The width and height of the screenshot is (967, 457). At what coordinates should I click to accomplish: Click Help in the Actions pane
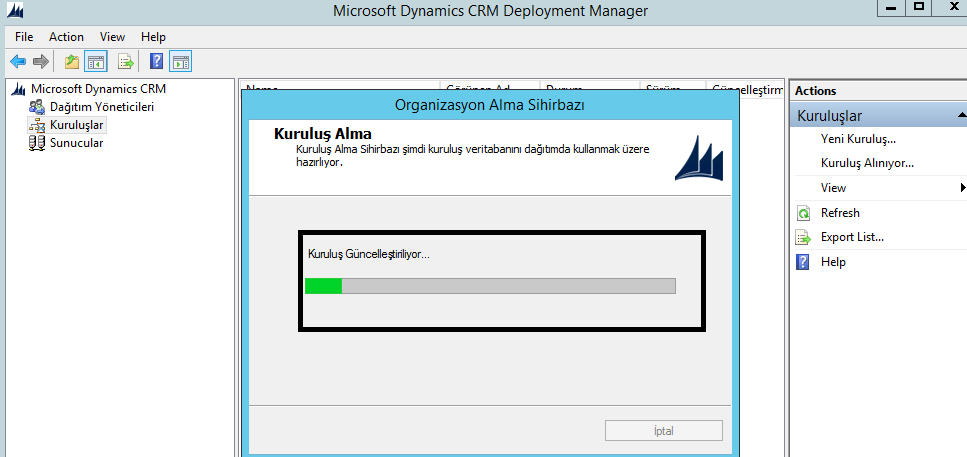pyautogui.click(x=833, y=262)
